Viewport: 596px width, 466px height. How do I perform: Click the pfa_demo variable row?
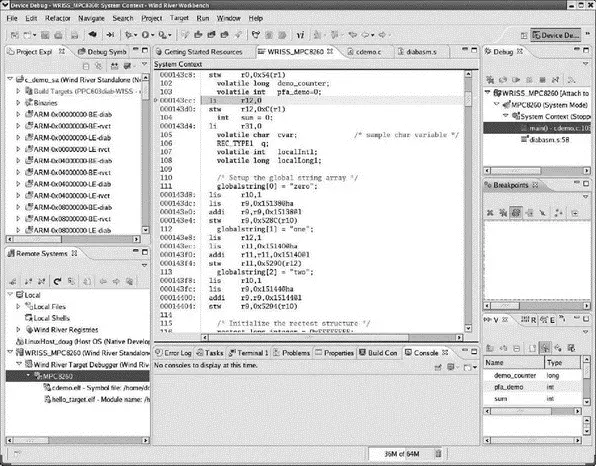click(x=532, y=387)
